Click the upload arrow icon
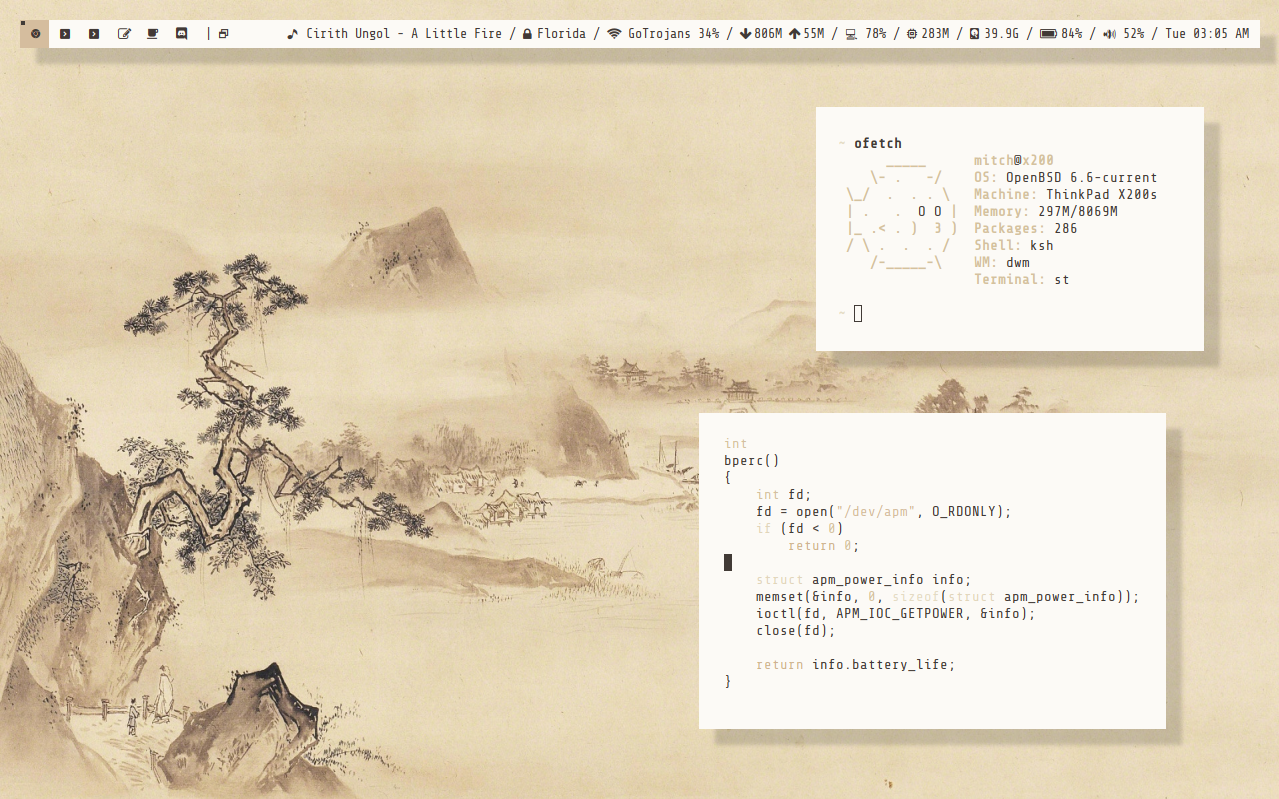Screen dimensions: 1279x799 794,34
